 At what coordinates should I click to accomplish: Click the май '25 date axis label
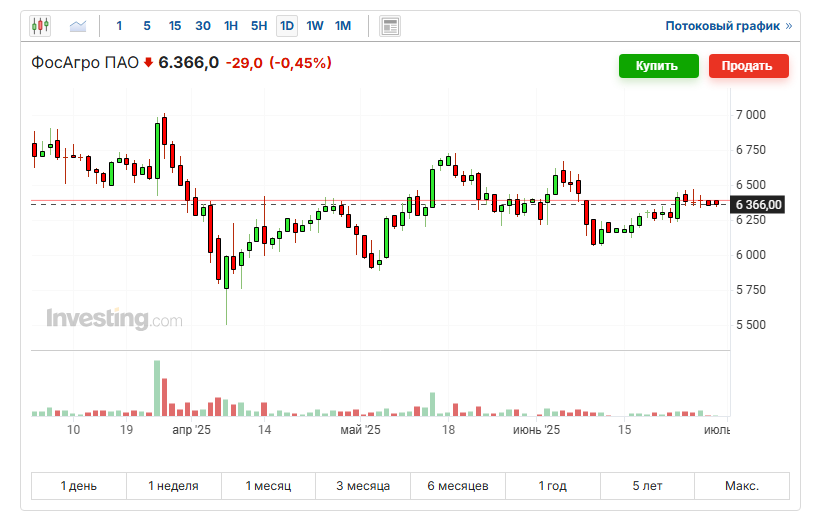360,430
